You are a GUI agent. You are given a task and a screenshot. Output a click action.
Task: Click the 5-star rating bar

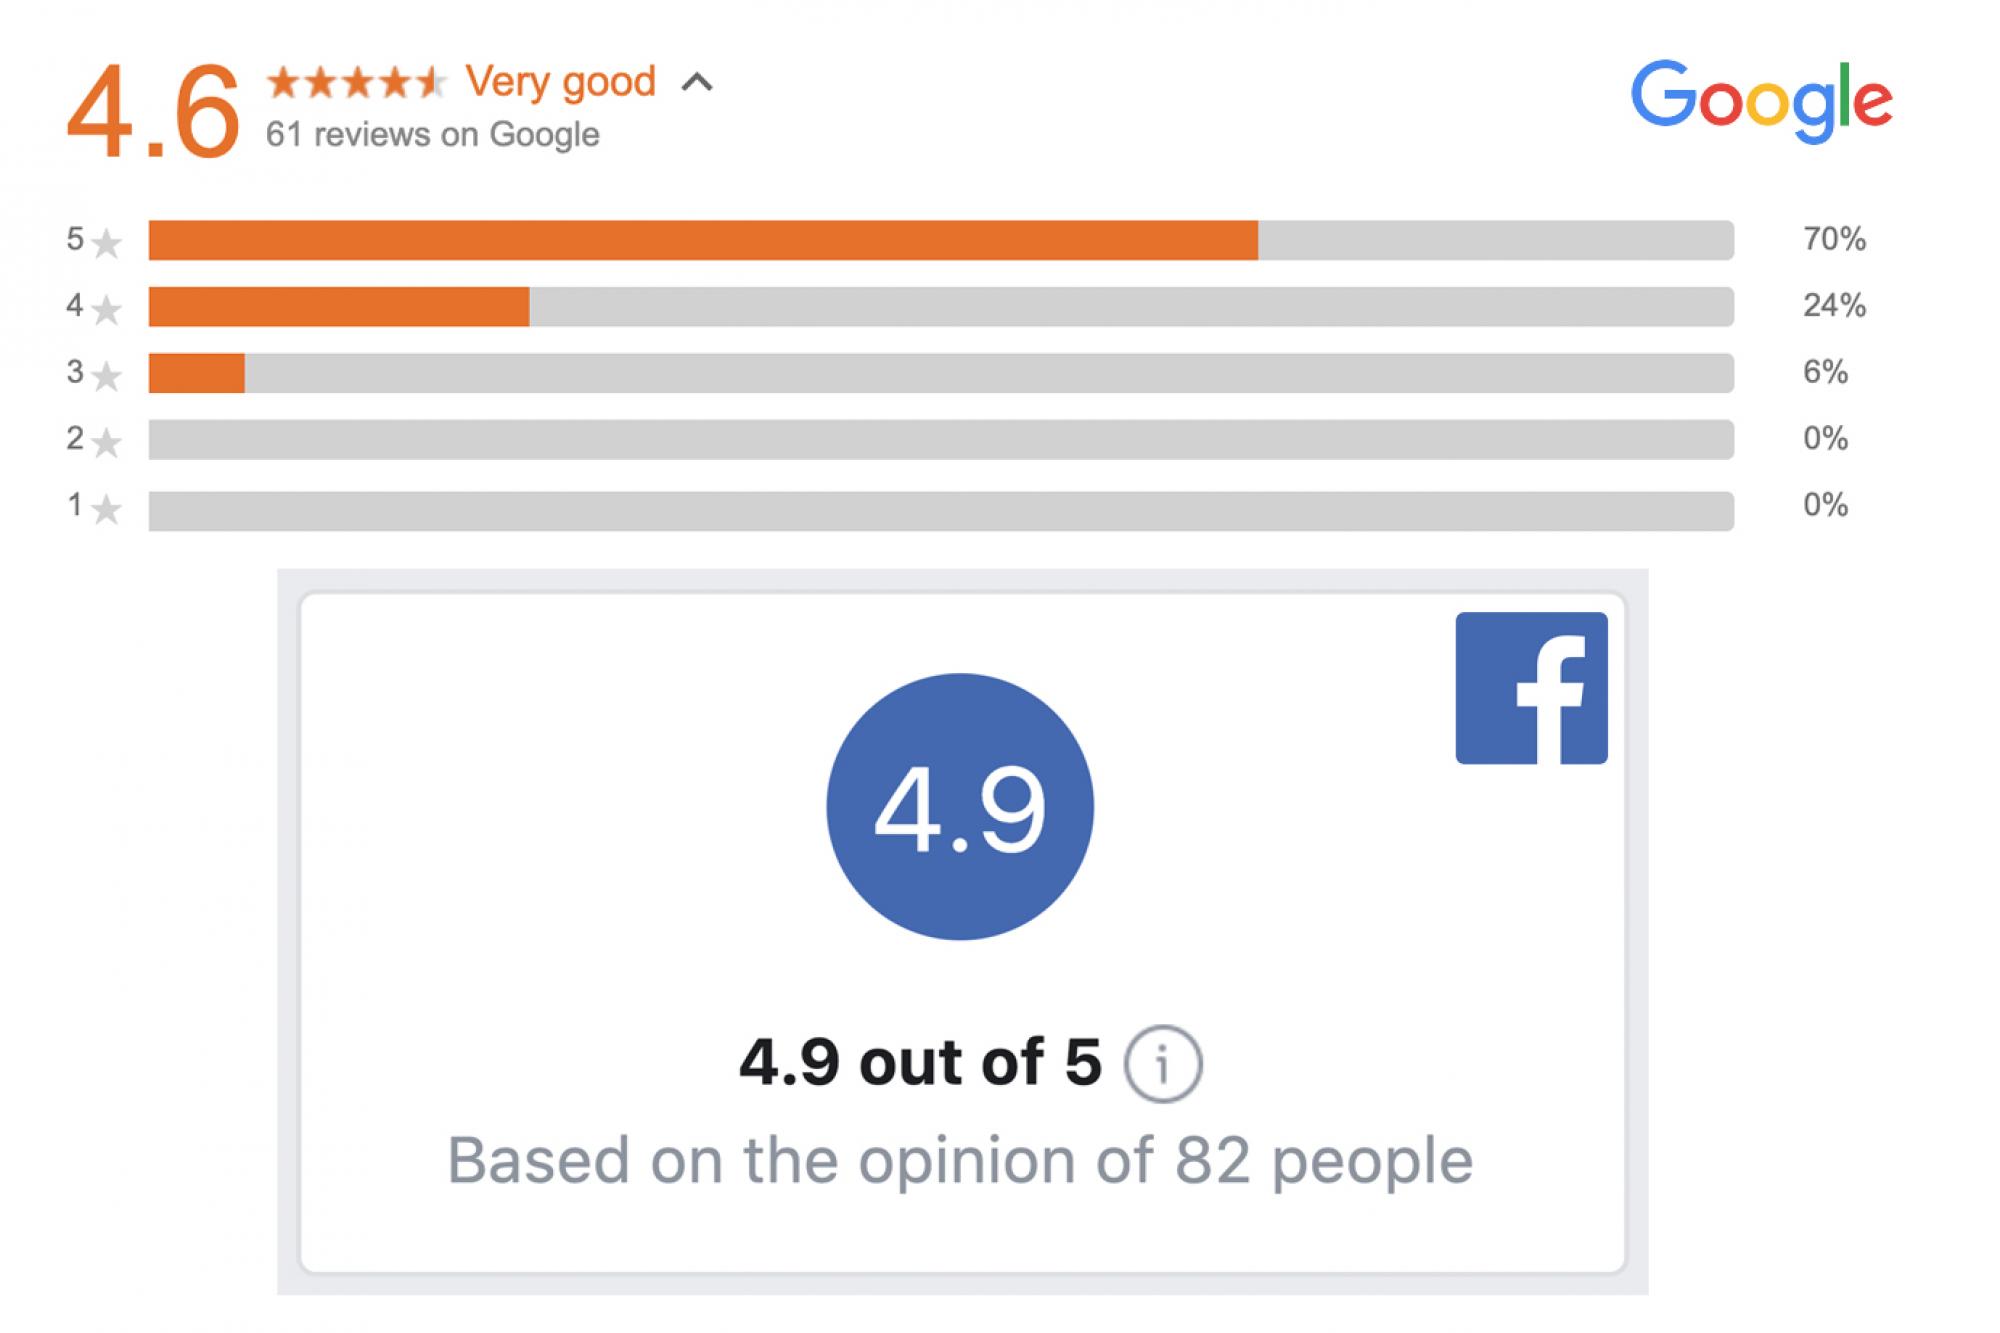click(x=940, y=240)
